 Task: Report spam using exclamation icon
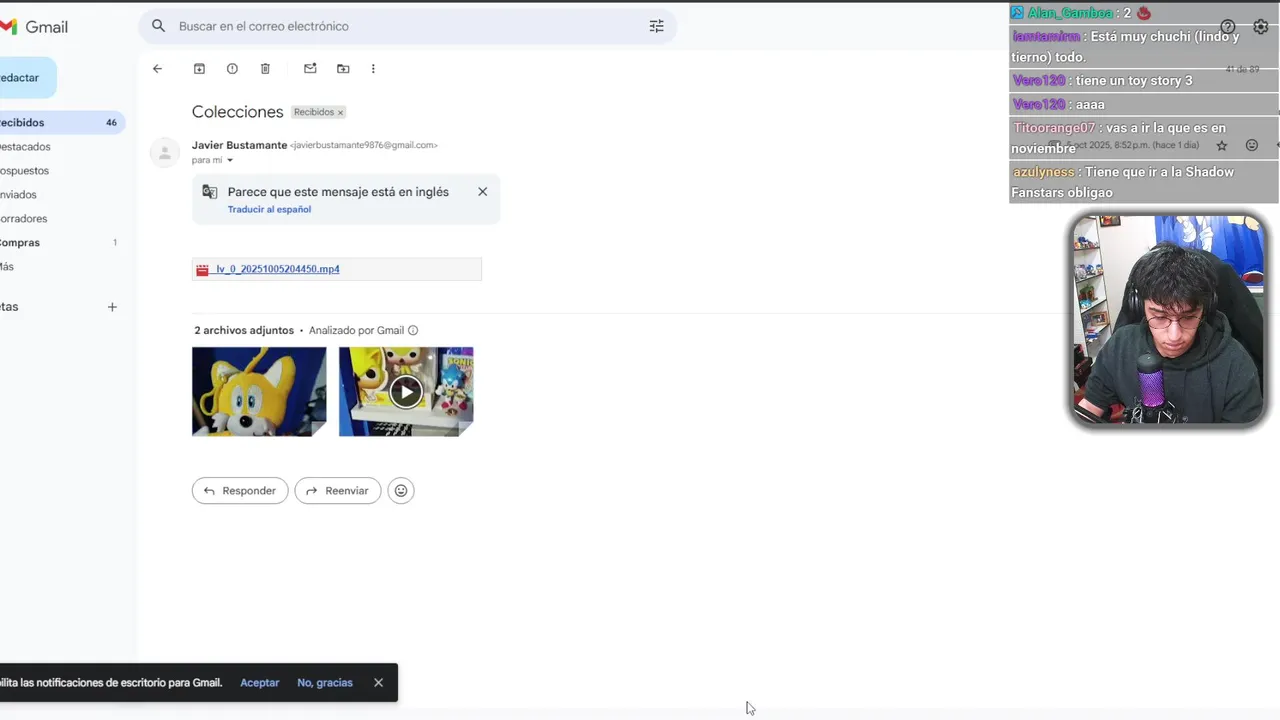click(x=232, y=69)
